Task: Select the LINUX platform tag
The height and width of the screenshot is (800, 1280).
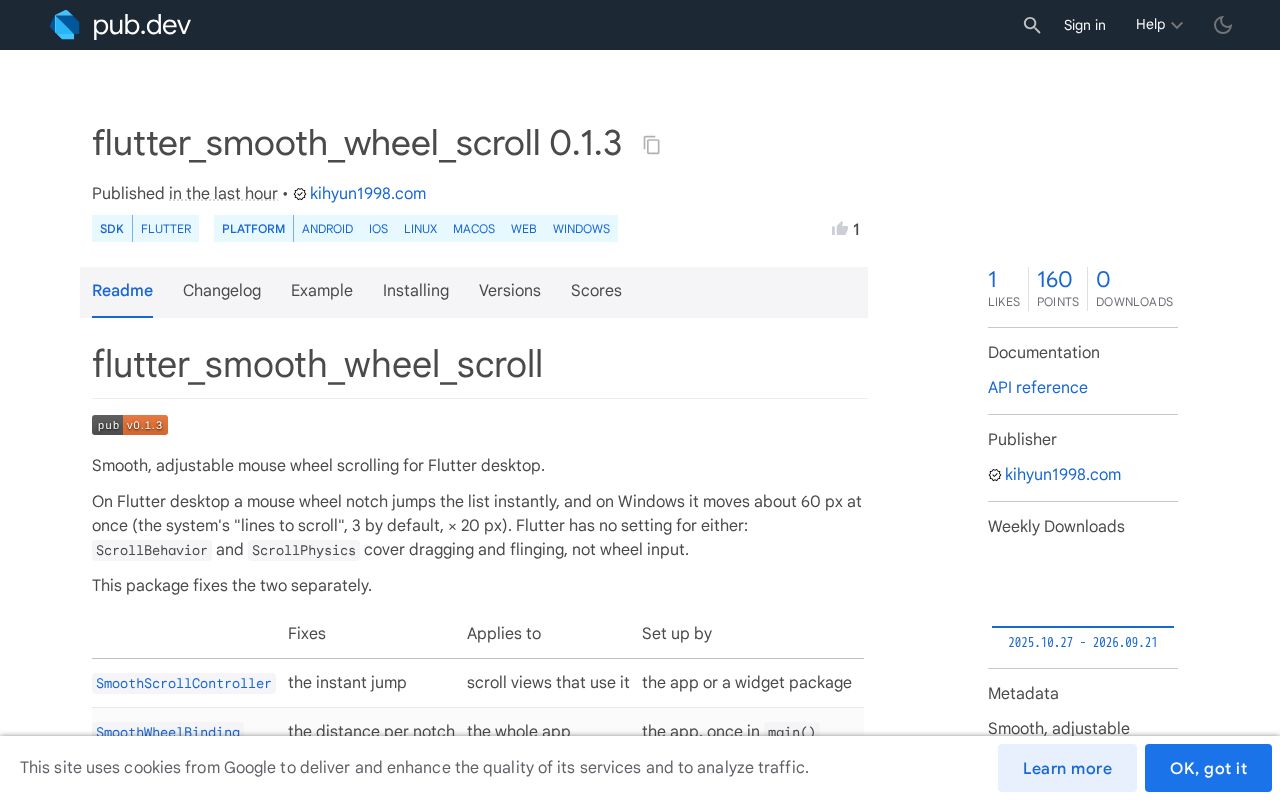Action: coord(420,229)
